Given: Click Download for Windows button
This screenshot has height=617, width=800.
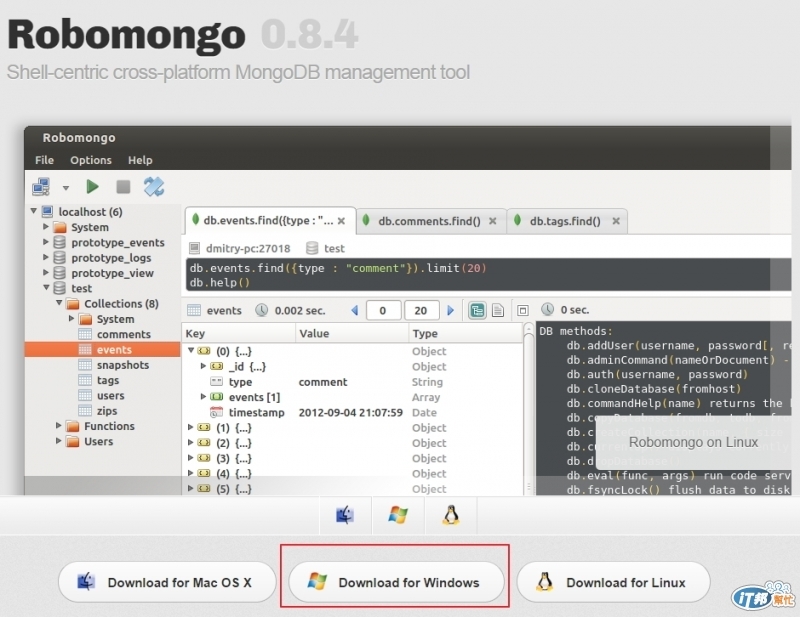Looking at the screenshot, I should tap(396, 582).
